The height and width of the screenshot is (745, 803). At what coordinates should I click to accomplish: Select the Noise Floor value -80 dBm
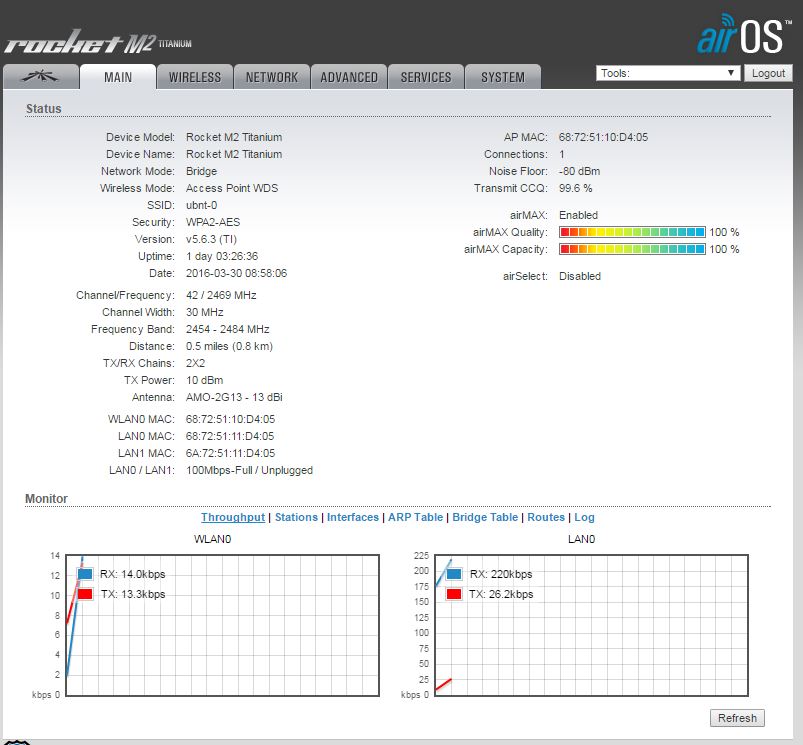(x=579, y=171)
